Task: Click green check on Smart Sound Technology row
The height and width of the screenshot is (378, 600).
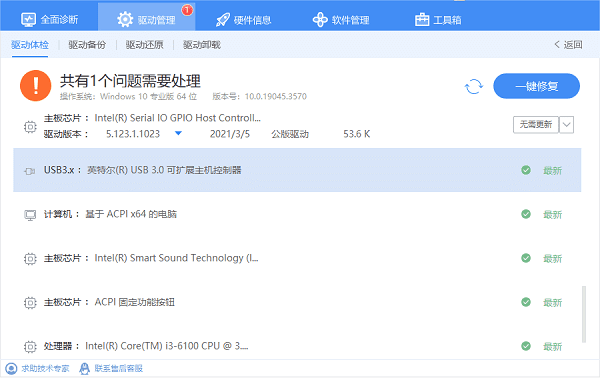Action: tap(526, 258)
